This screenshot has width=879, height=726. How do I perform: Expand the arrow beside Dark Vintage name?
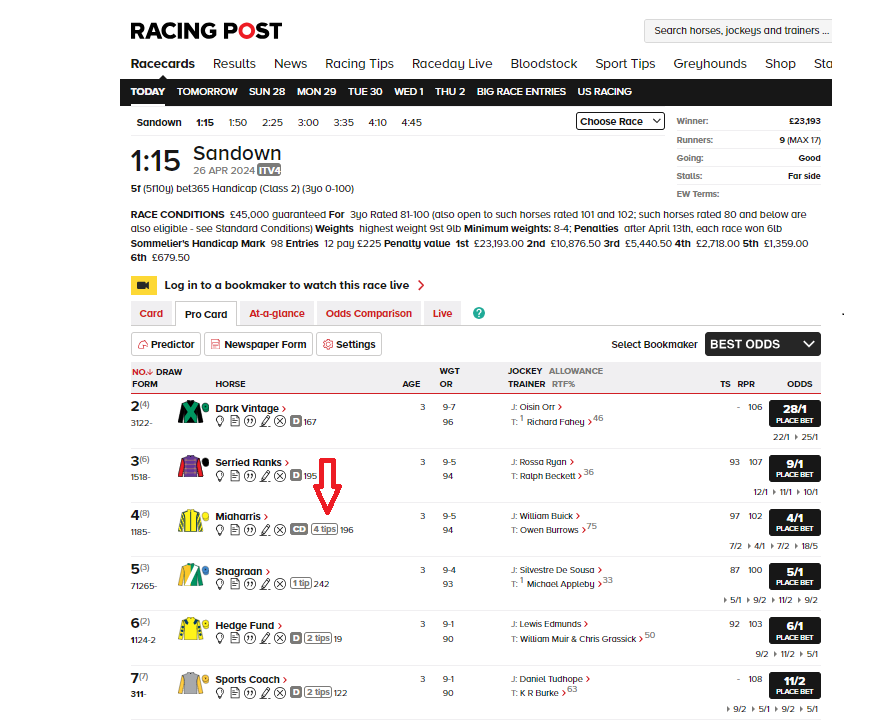[x=284, y=409]
